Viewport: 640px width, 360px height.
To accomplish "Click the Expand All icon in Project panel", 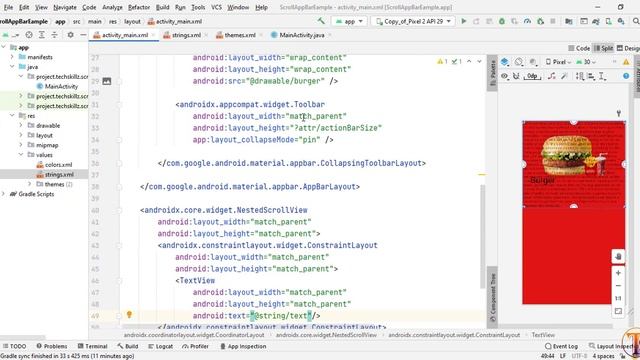I will (42, 35).
